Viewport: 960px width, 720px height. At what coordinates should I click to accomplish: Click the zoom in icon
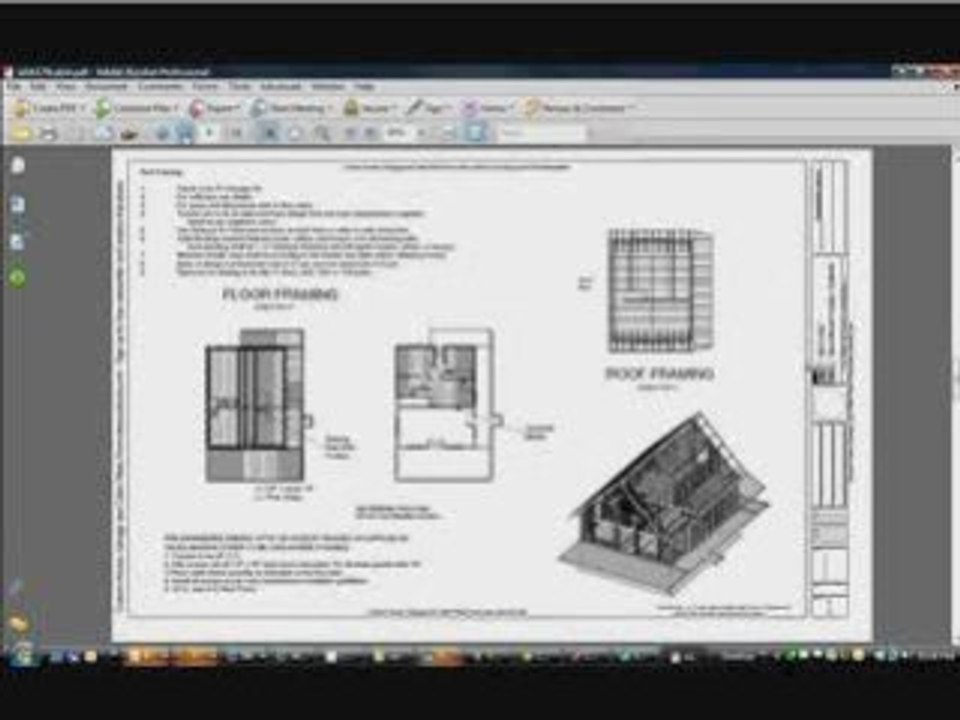coord(370,133)
